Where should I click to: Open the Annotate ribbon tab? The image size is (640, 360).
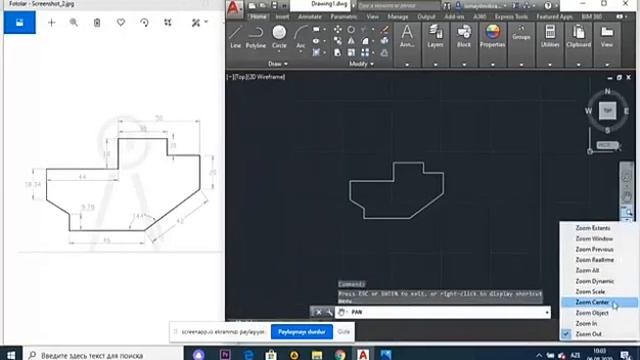coord(309,17)
